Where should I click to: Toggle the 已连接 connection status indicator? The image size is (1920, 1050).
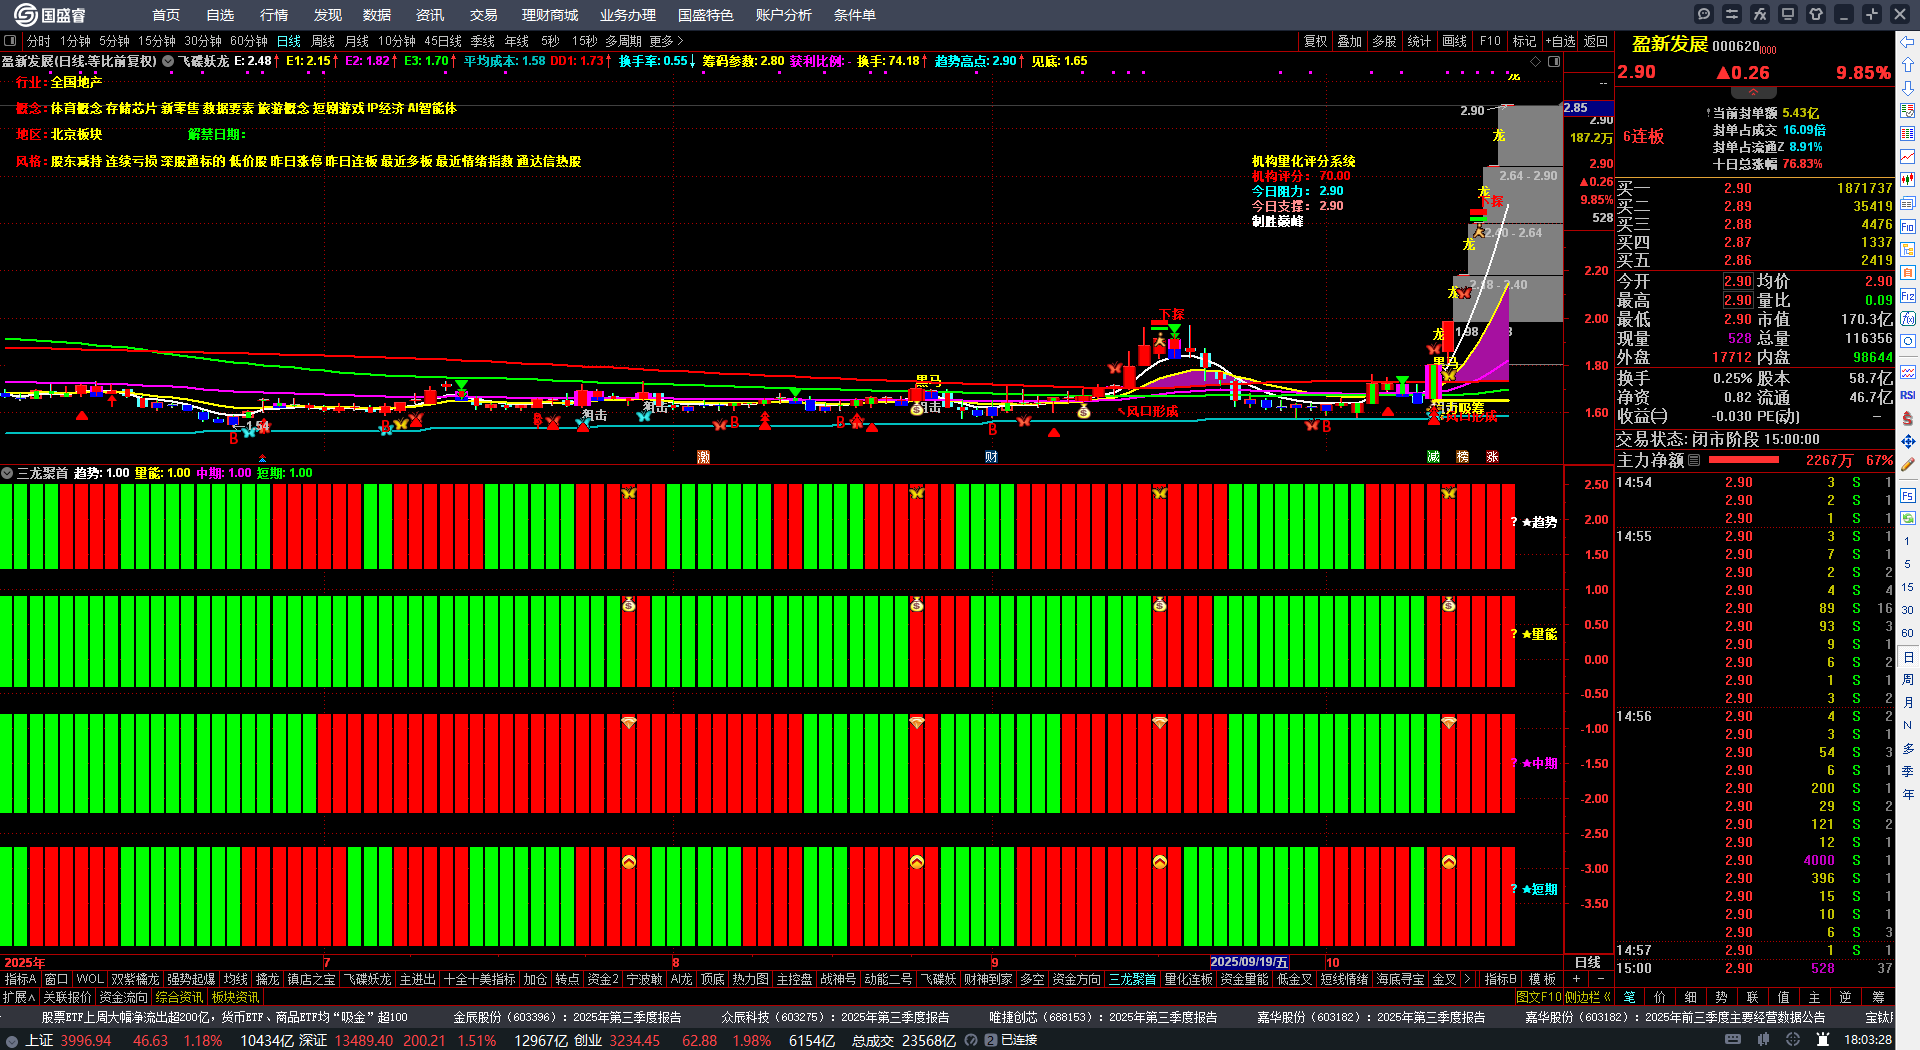1011,1040
